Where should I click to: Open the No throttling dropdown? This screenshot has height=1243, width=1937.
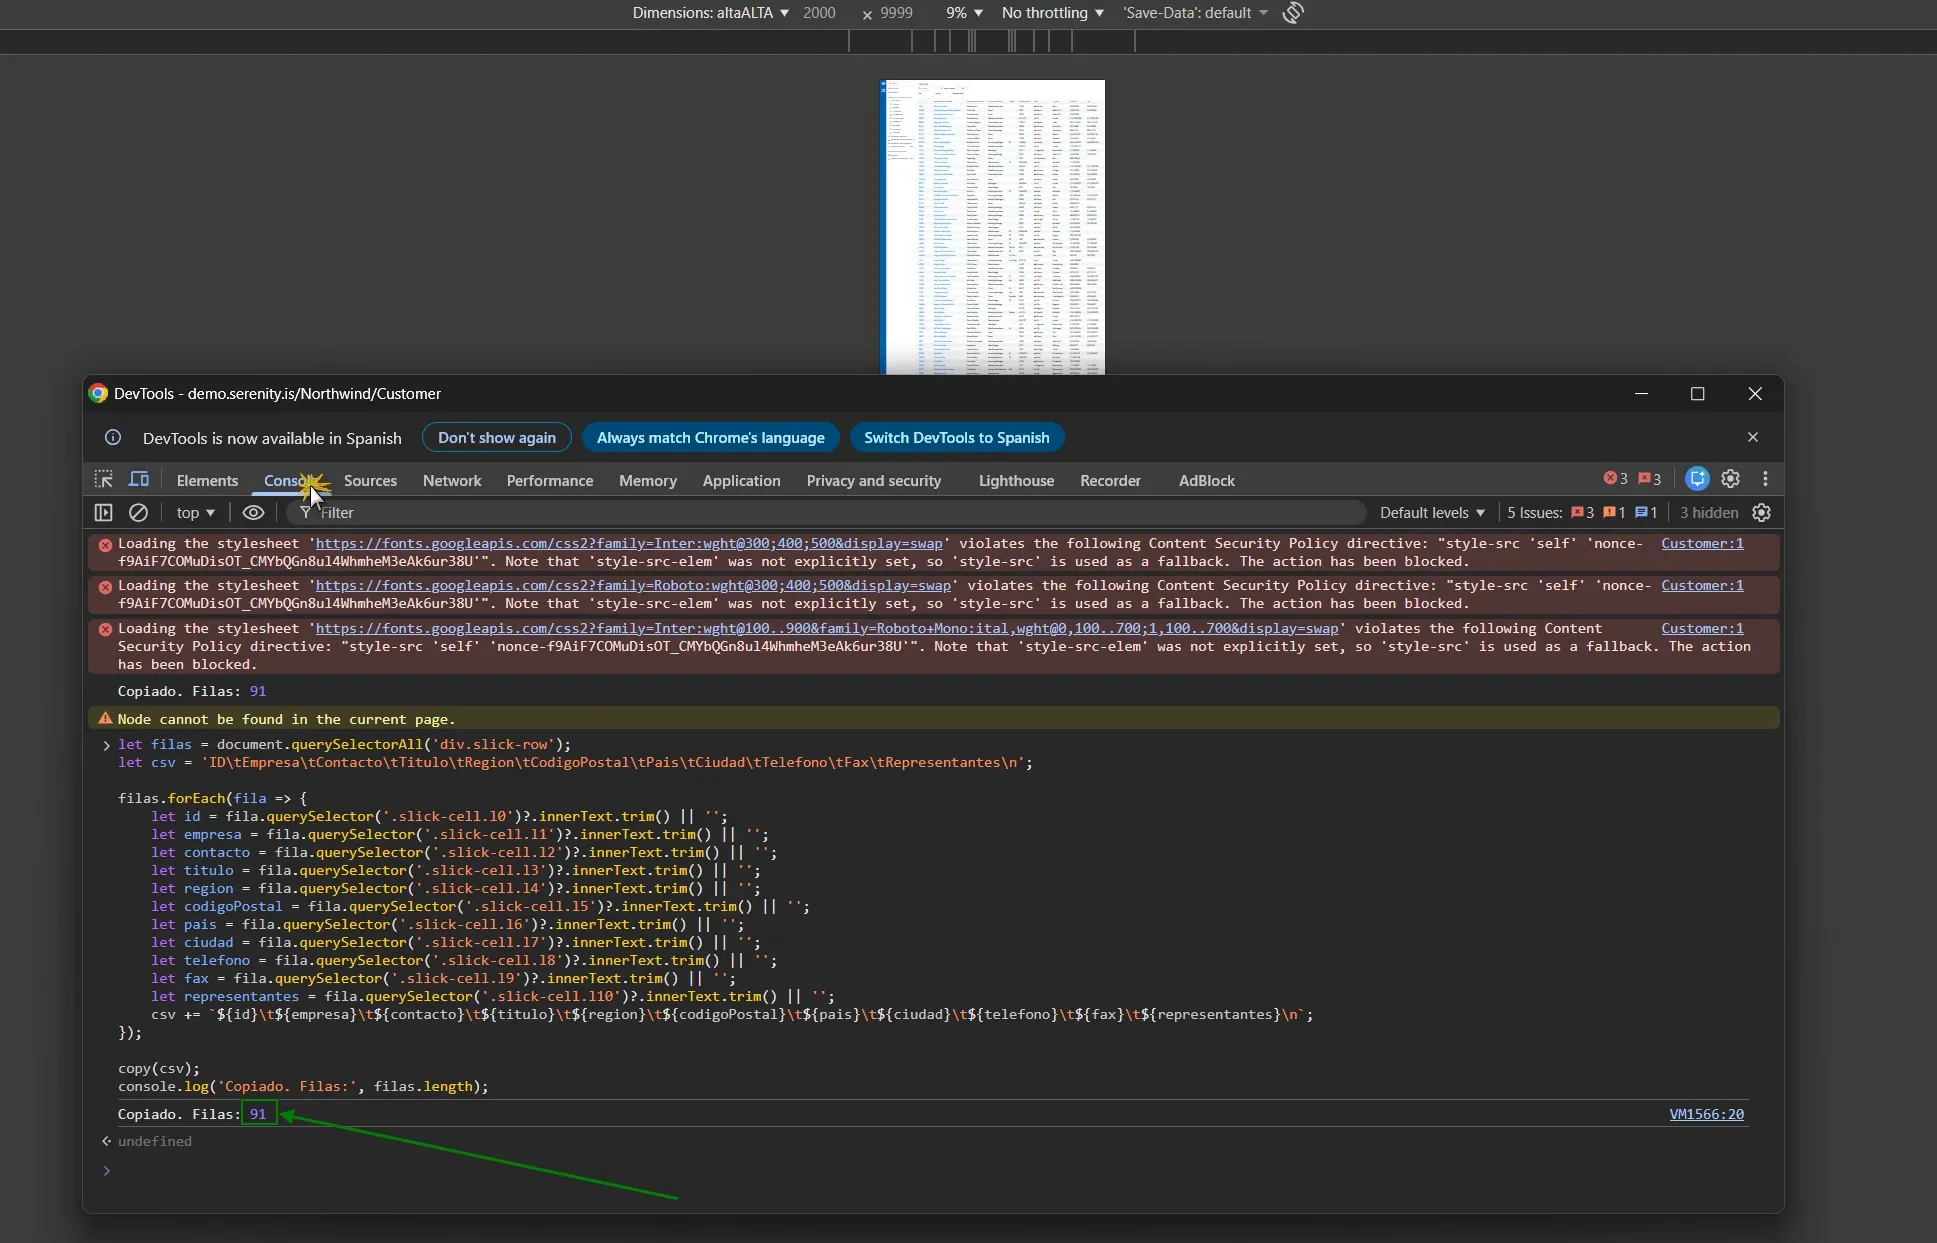[1052, 13]
